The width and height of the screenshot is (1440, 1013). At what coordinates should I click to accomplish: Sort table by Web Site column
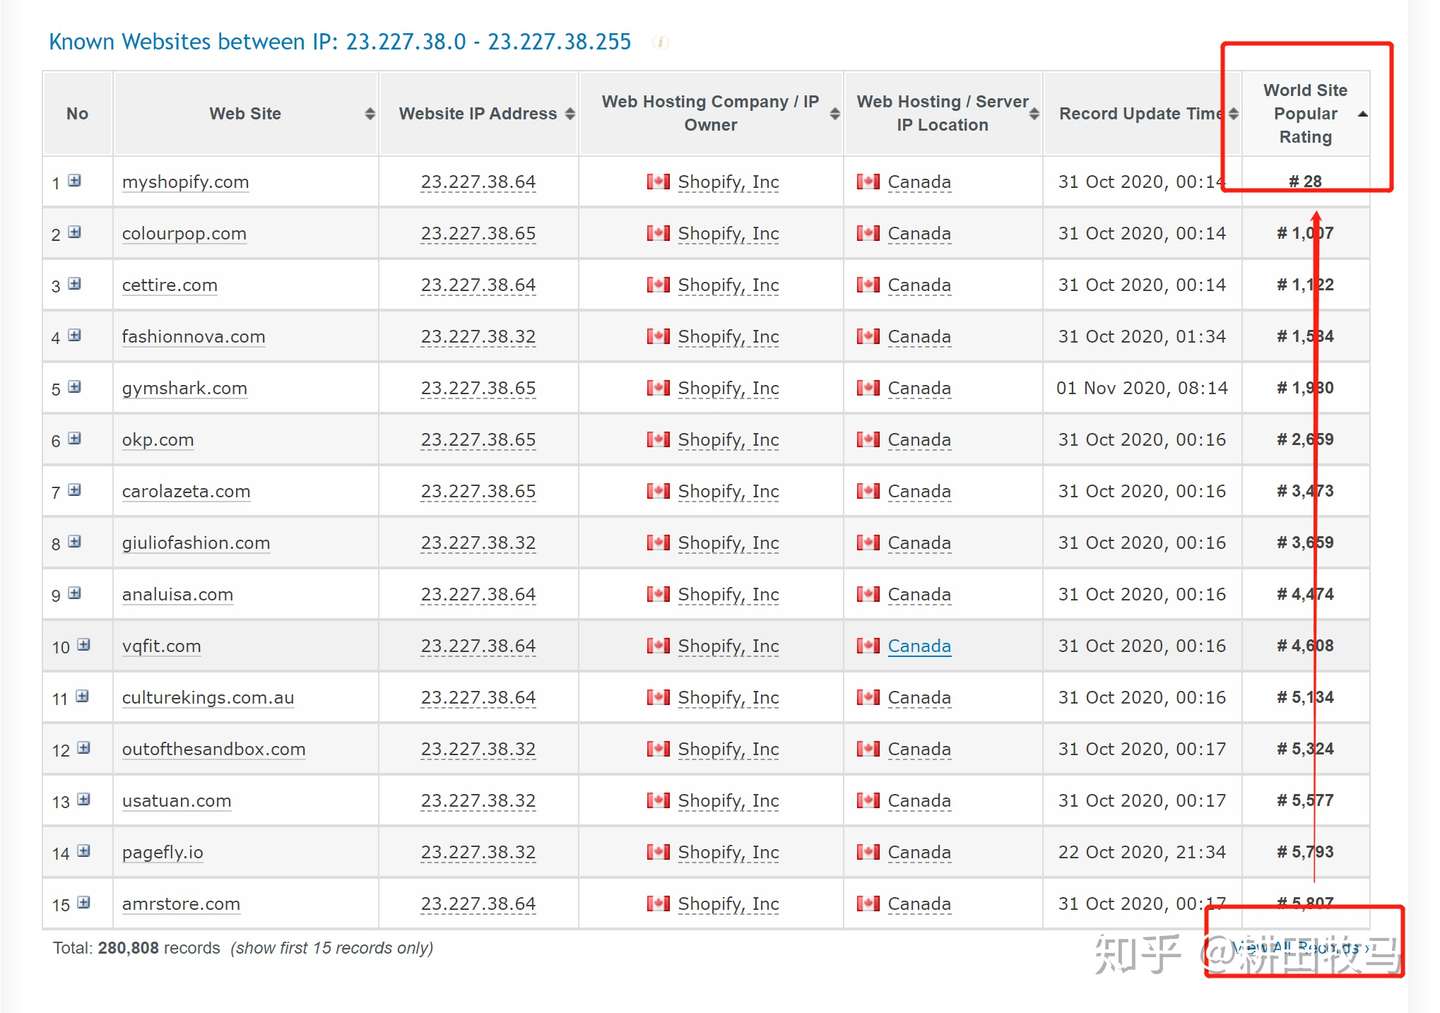point(370,114)
